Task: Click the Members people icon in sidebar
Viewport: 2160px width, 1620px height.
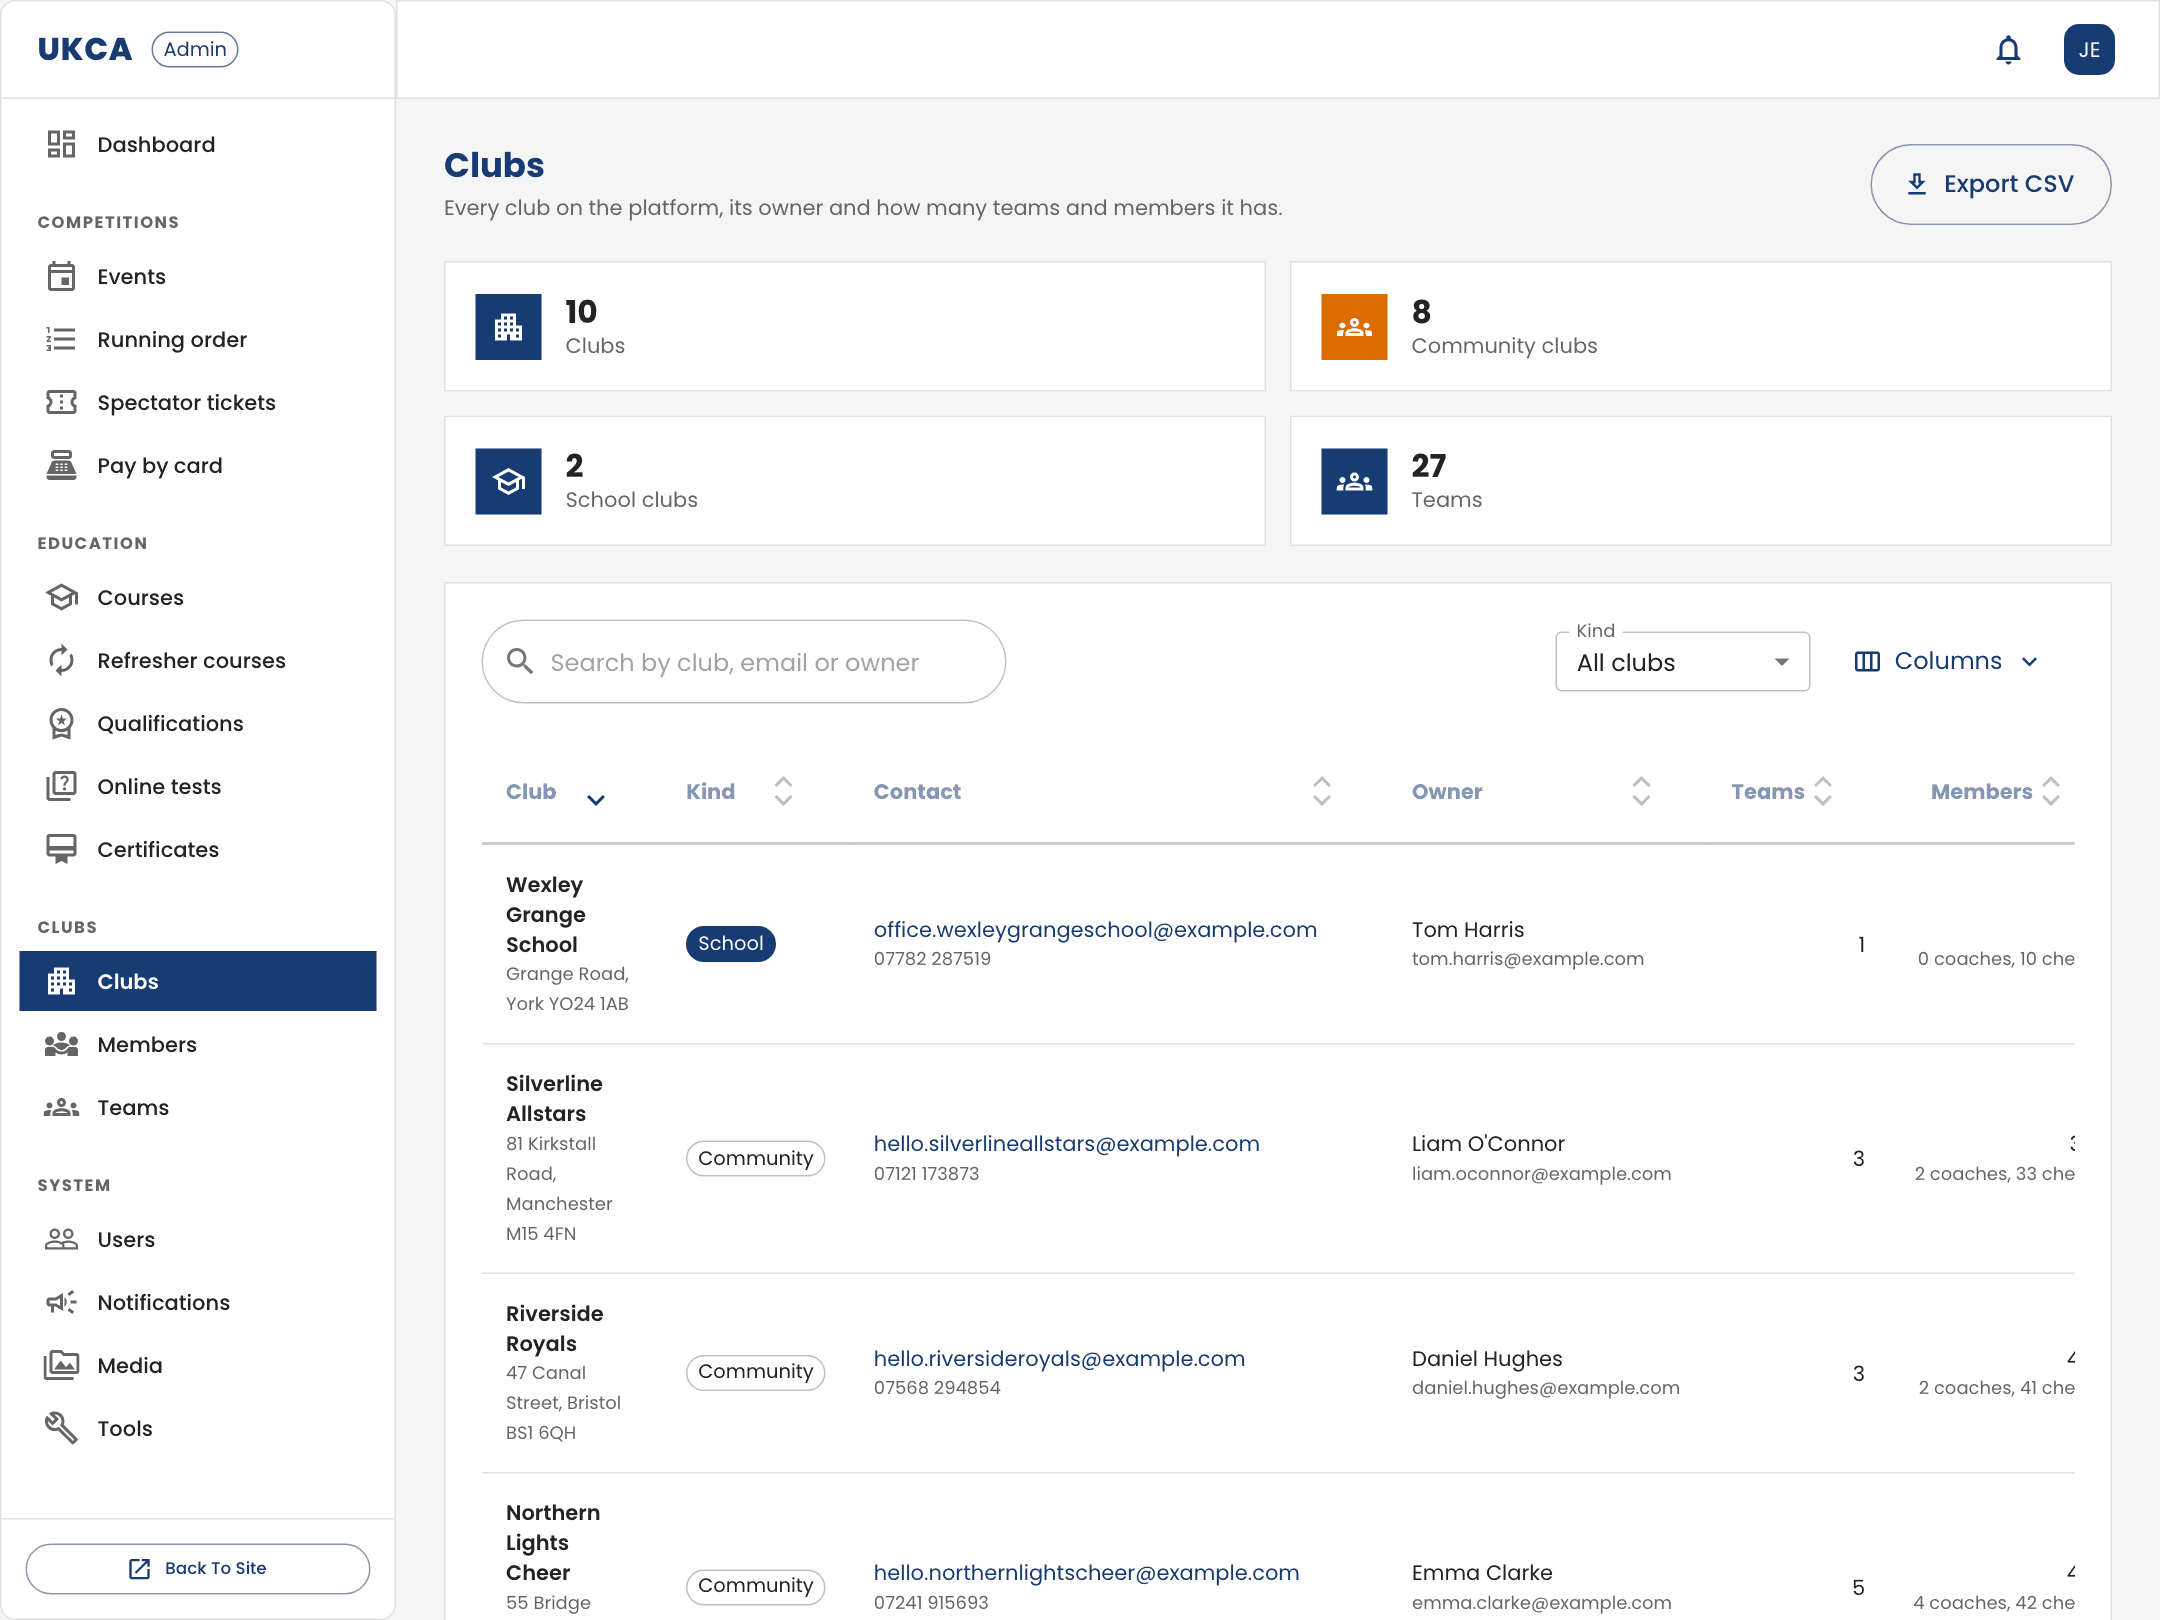Action: pos(61,1044)
